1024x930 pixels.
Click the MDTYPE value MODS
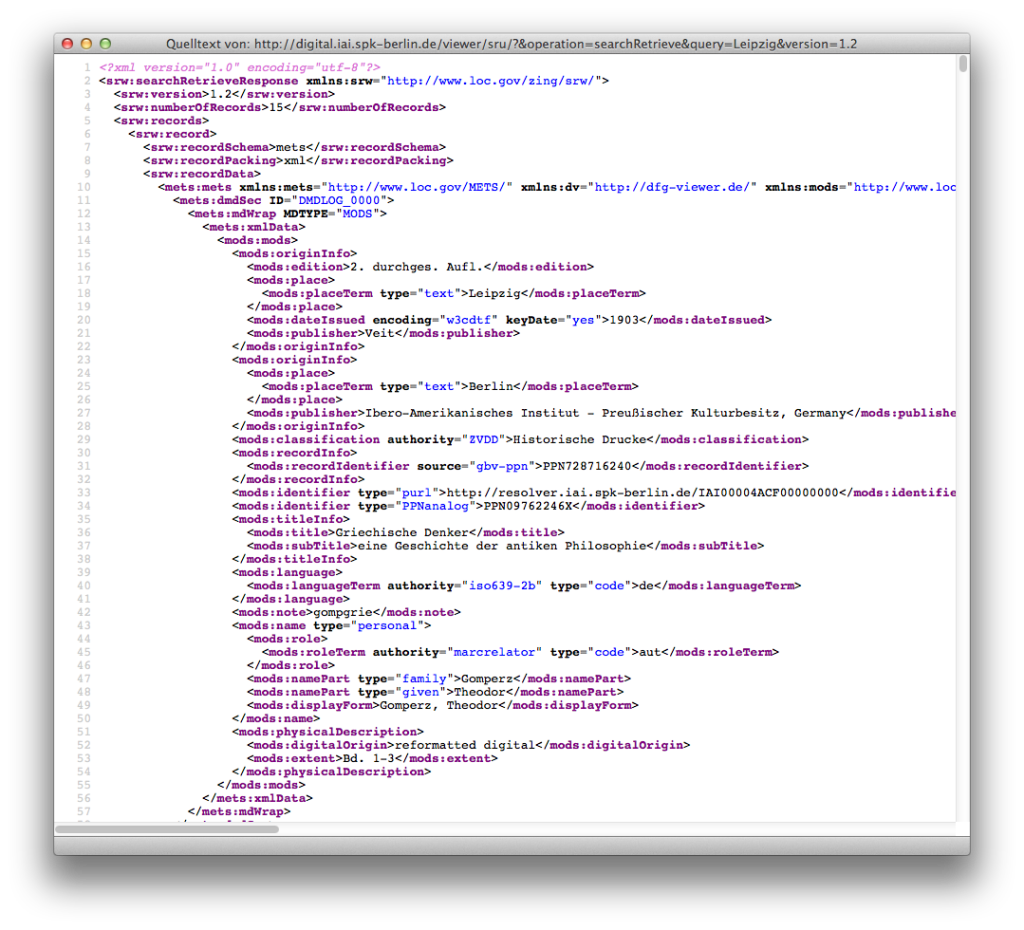tap(357, 214)
